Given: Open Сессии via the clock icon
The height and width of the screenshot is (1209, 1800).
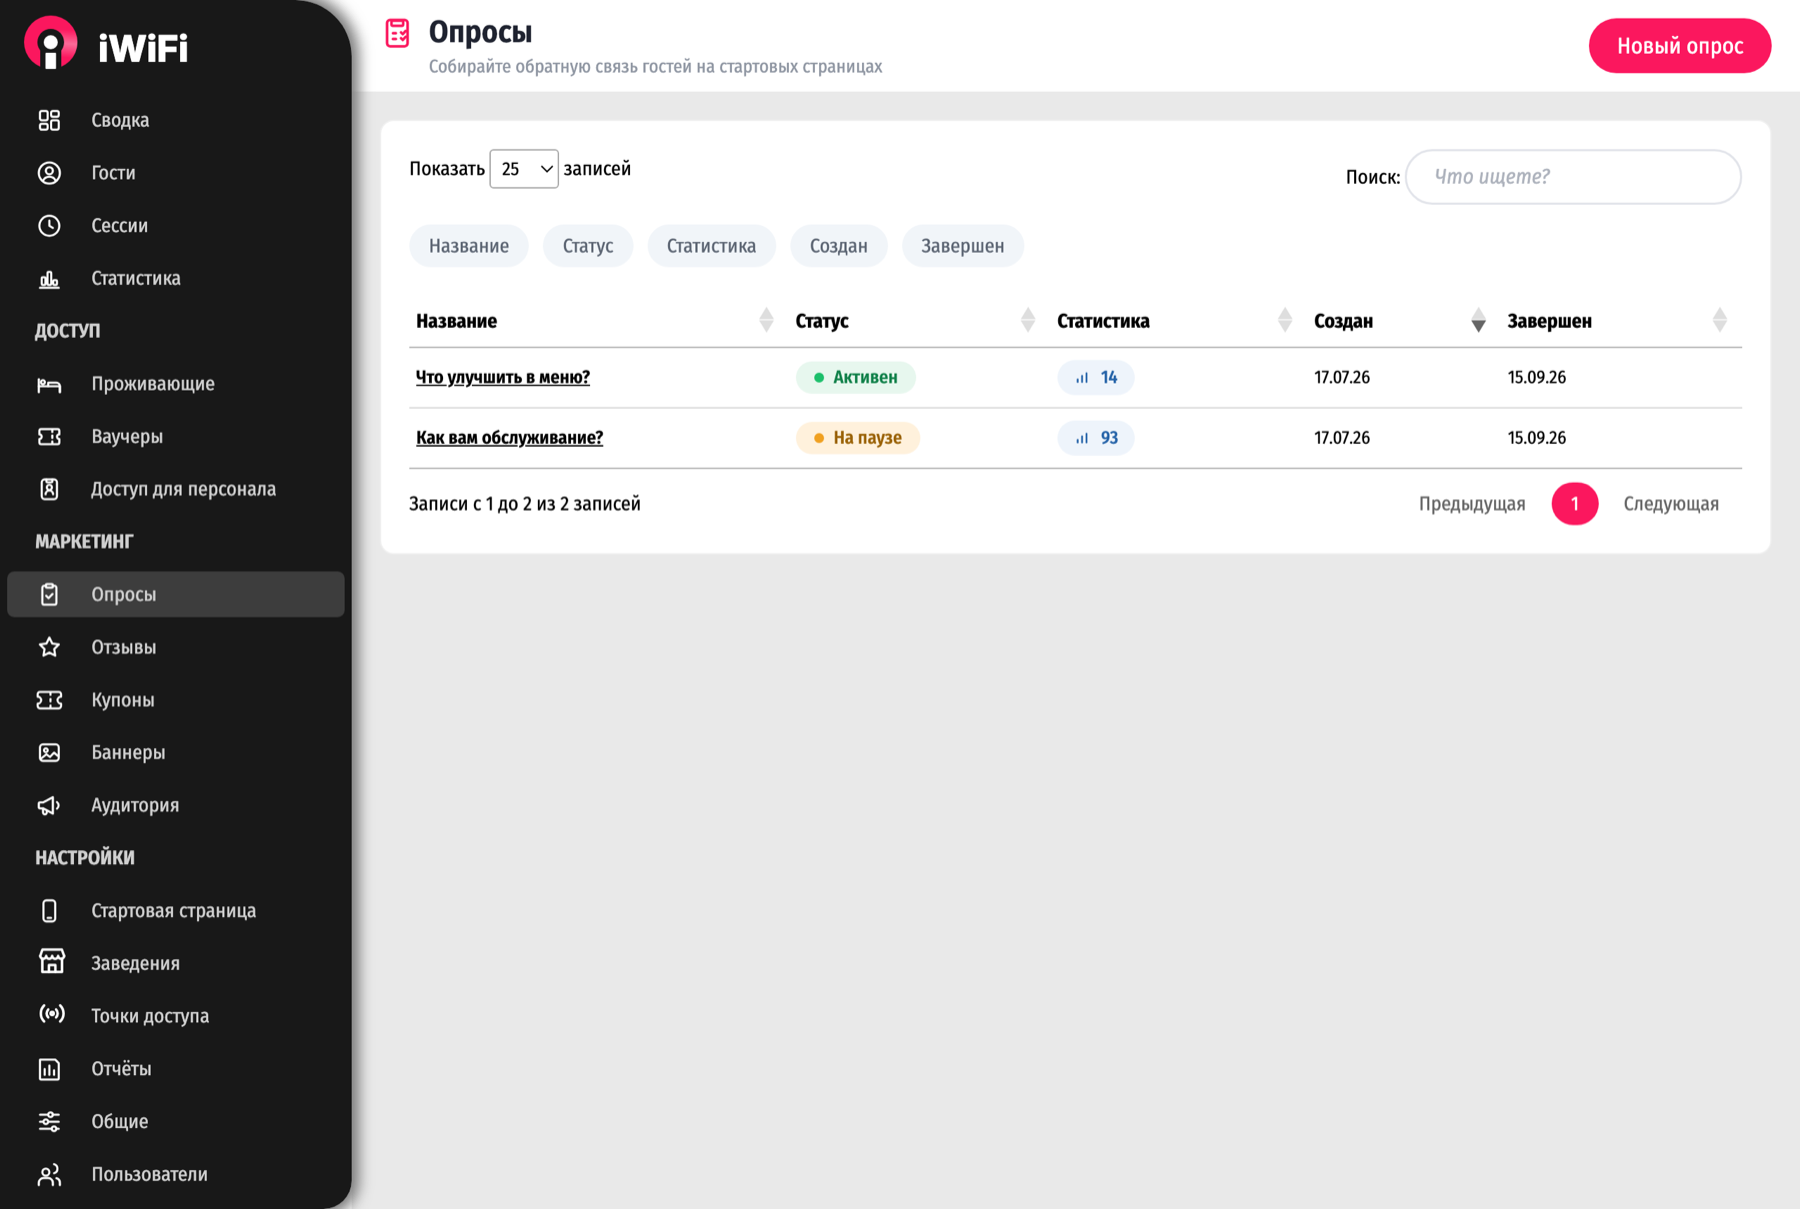Looking at the screenshot, I should click(49, 226).
